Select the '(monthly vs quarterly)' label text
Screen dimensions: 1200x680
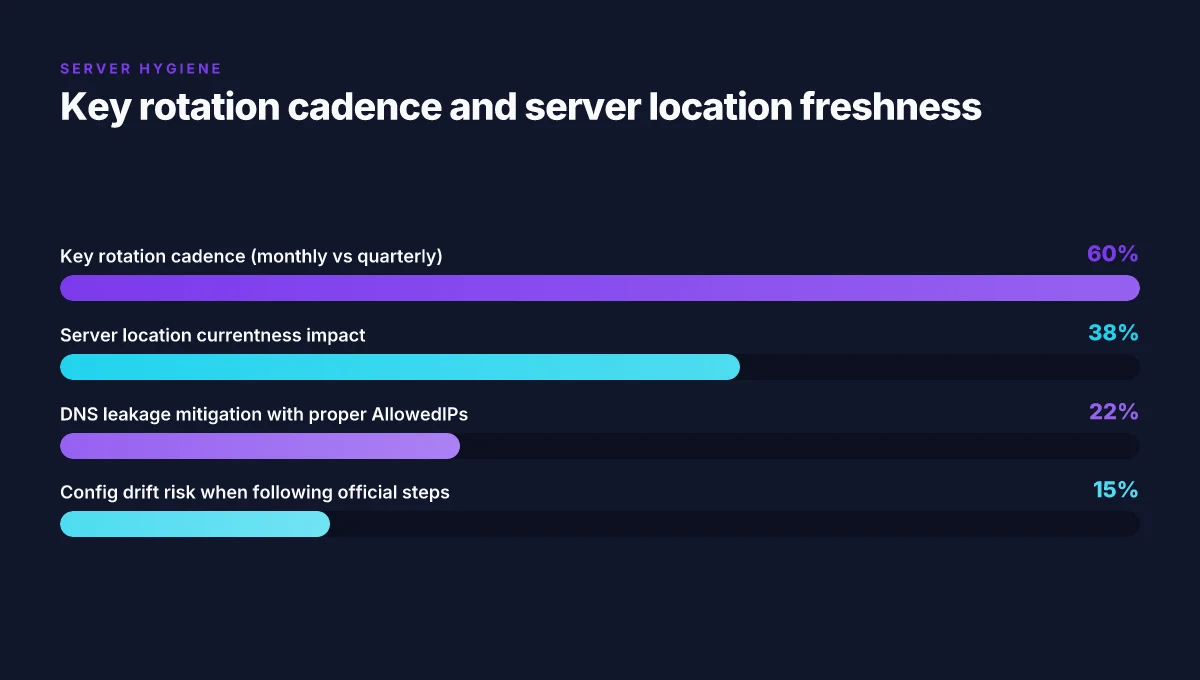coord(346,256)
